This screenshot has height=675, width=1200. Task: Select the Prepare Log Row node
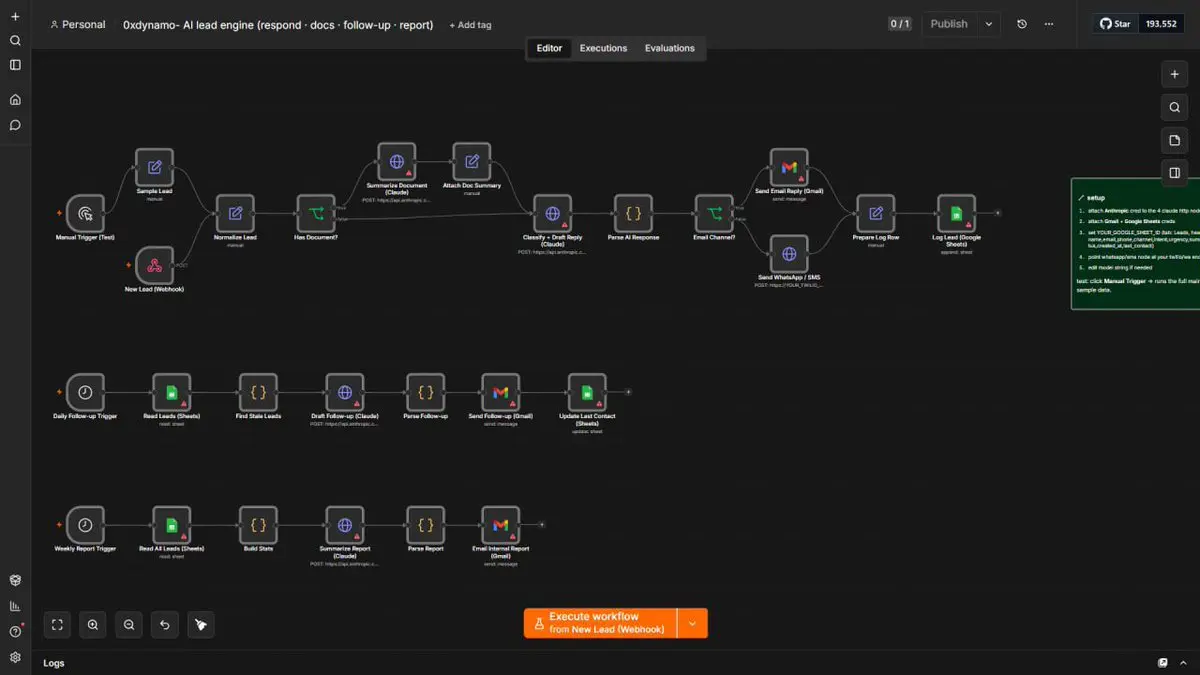click(x=876, y=213)
